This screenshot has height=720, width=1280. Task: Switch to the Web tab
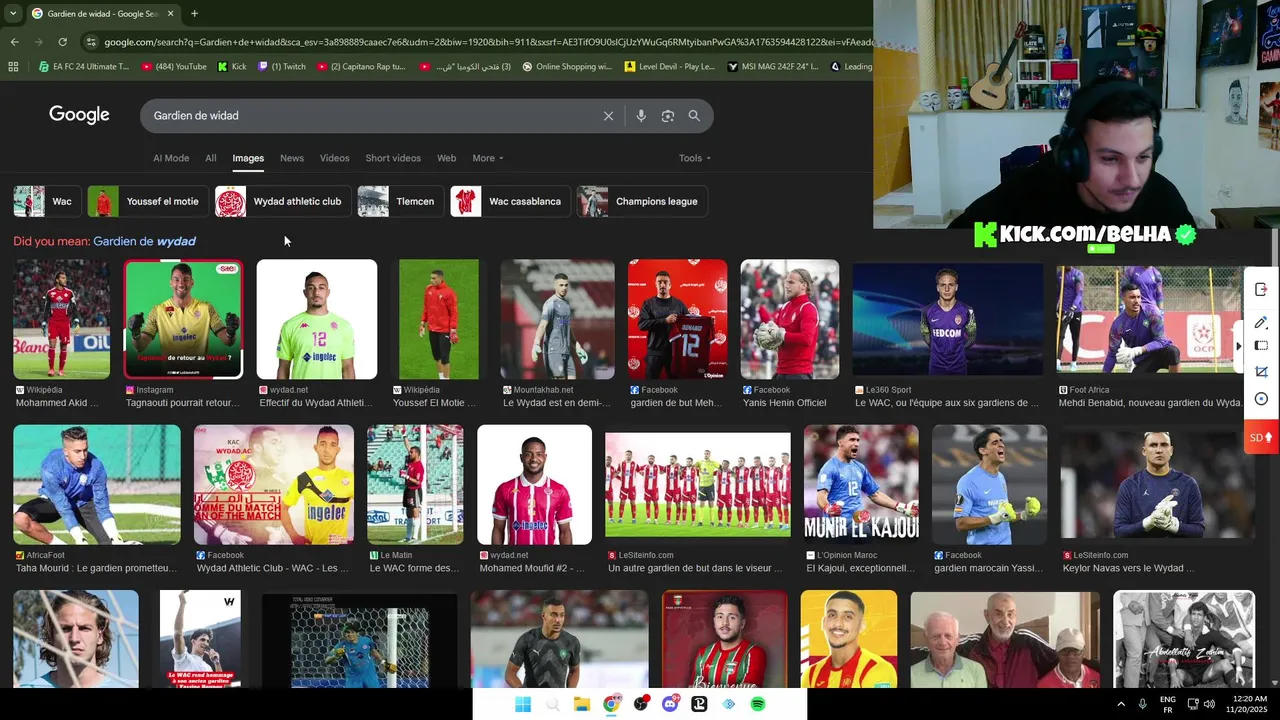[447, 158]
